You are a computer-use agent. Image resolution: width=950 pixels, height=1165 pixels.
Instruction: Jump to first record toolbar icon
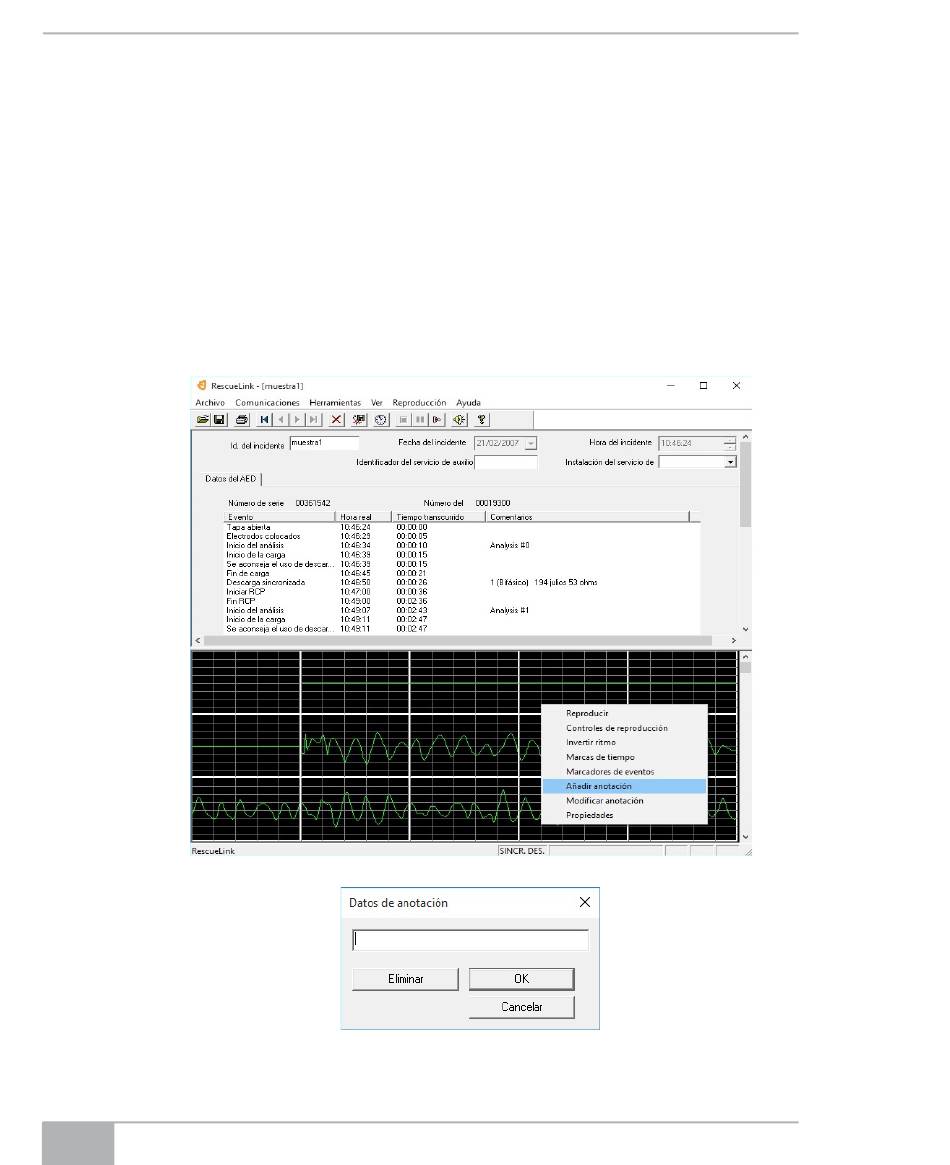coord(264,420)
